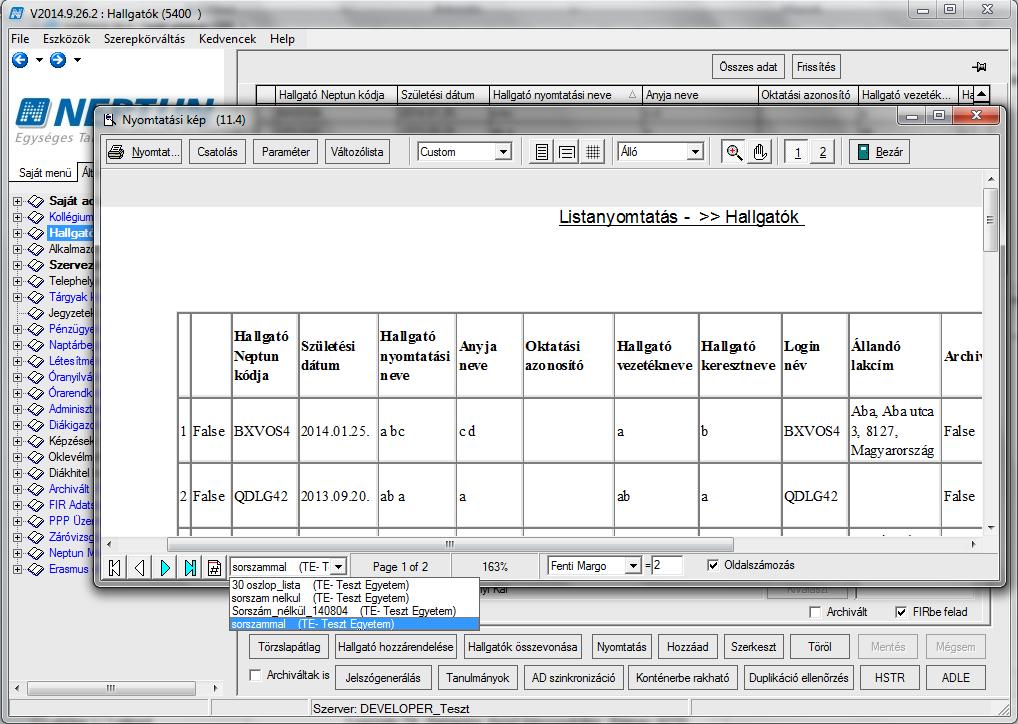Expand the Erasmus tree node
1018x724 pixels.
[18, 569]
